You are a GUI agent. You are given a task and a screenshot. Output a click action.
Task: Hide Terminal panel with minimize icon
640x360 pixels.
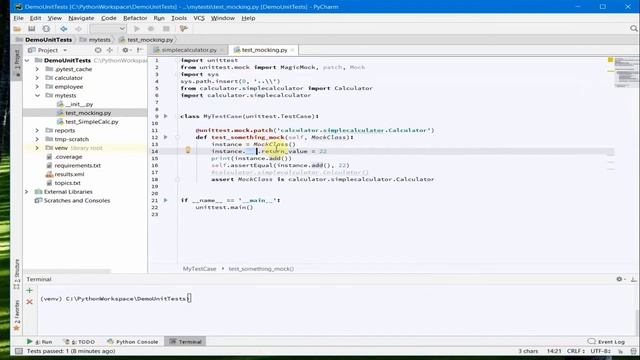coord(633,279)
